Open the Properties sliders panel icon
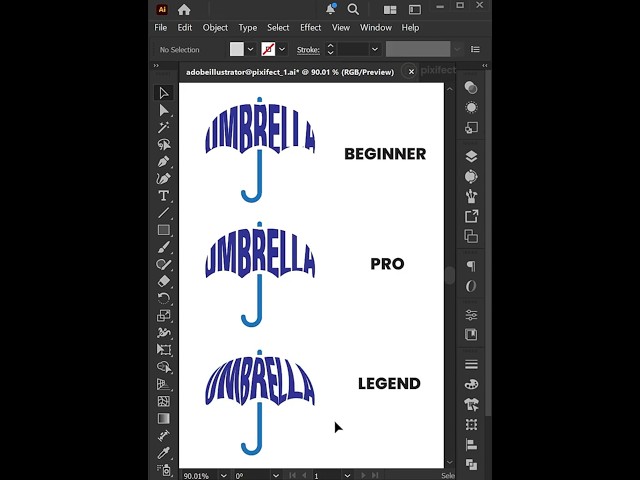 [471, 315]
